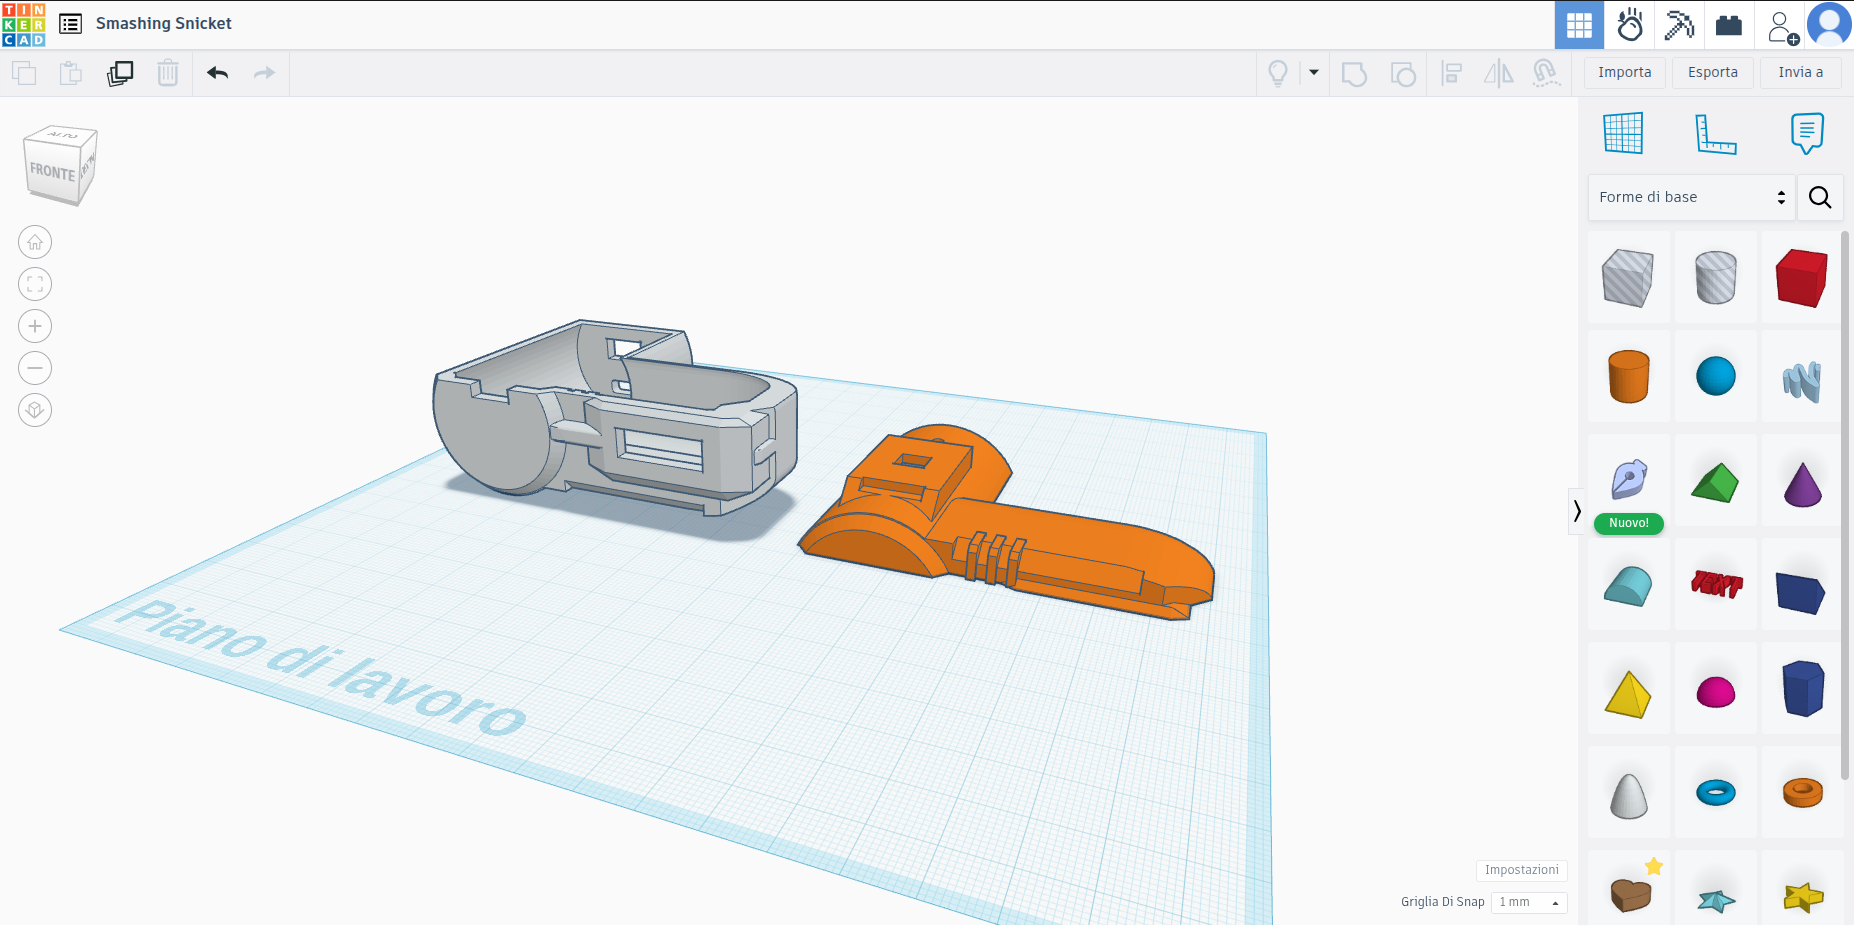This screenshot has height=925, width=1854.
Task: Open the Griglia Di Snap 1 mm dropdown
Action: click(x=1529, y=902)
